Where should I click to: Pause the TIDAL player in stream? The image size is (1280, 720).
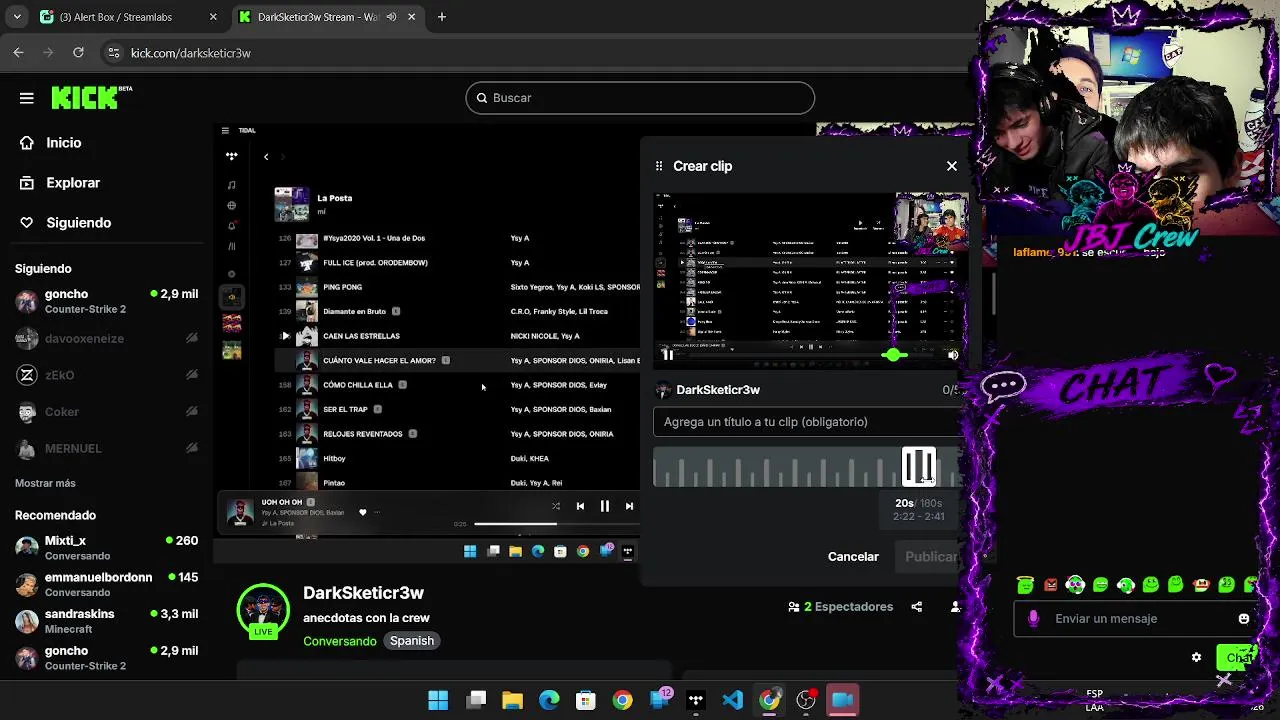[604, 506]
